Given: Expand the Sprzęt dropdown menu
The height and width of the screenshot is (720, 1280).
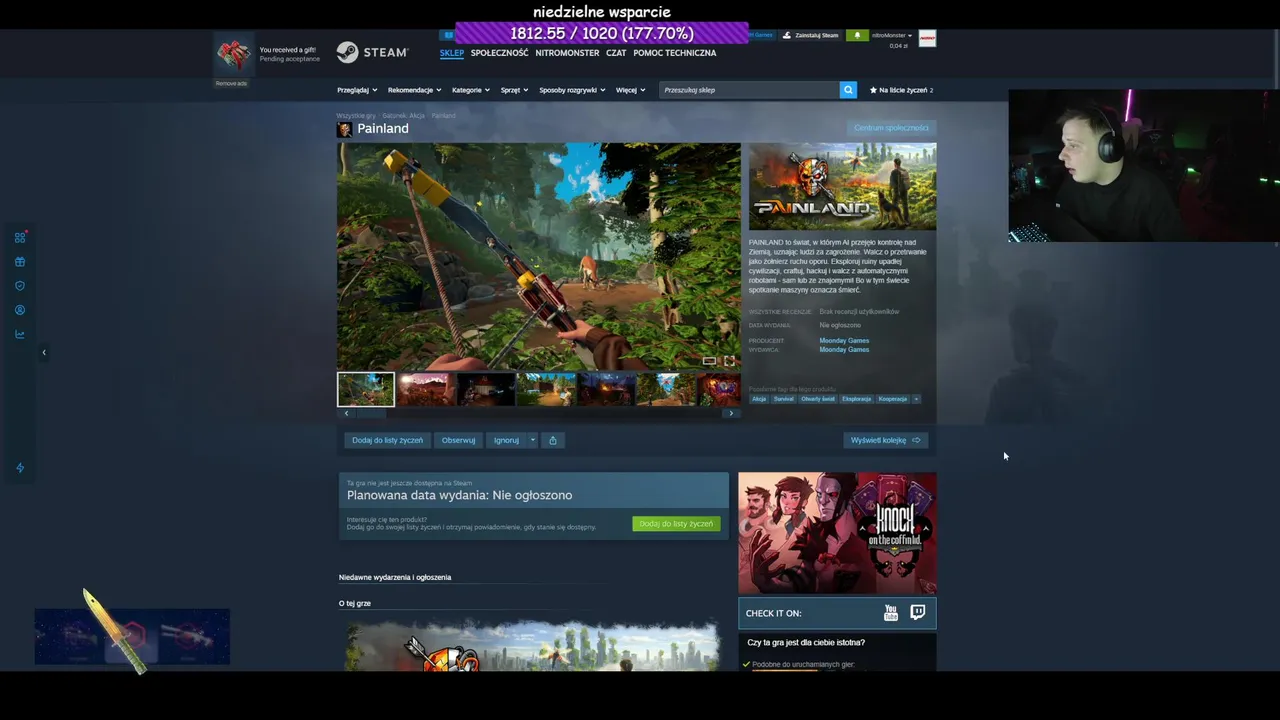Looking at the screenshot, I should [514, 90].
